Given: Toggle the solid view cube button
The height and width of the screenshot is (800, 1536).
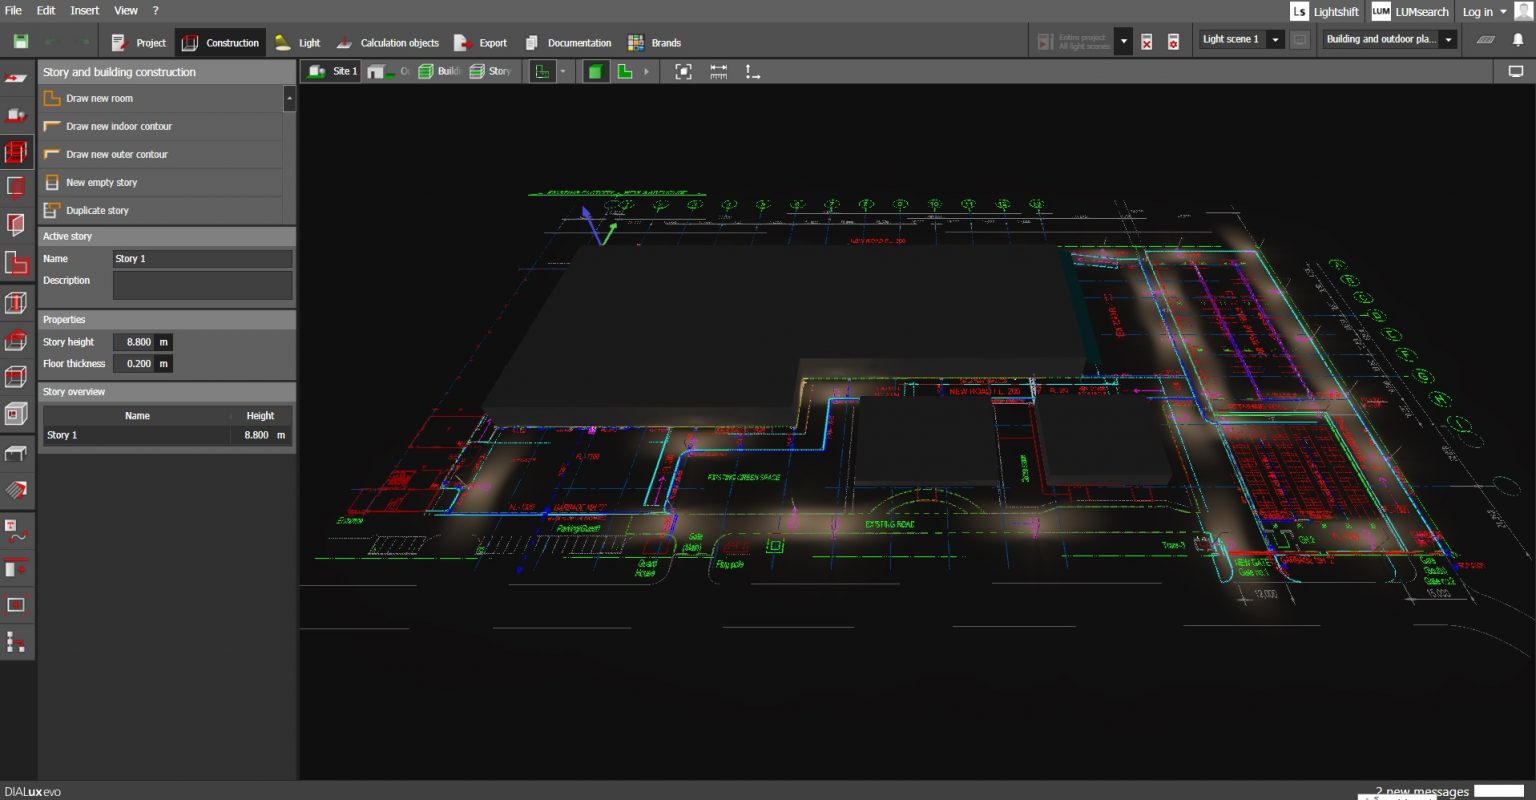Looking at the screenshot, I should 597,71.
